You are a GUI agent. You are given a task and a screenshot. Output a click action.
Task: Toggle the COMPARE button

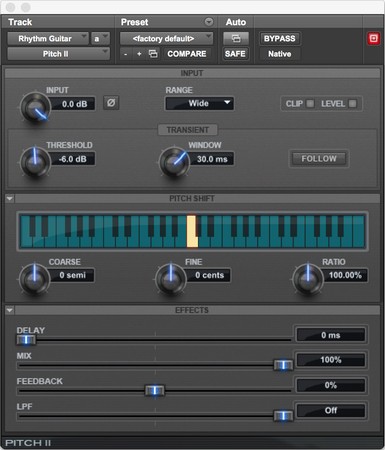click(187, 54)
